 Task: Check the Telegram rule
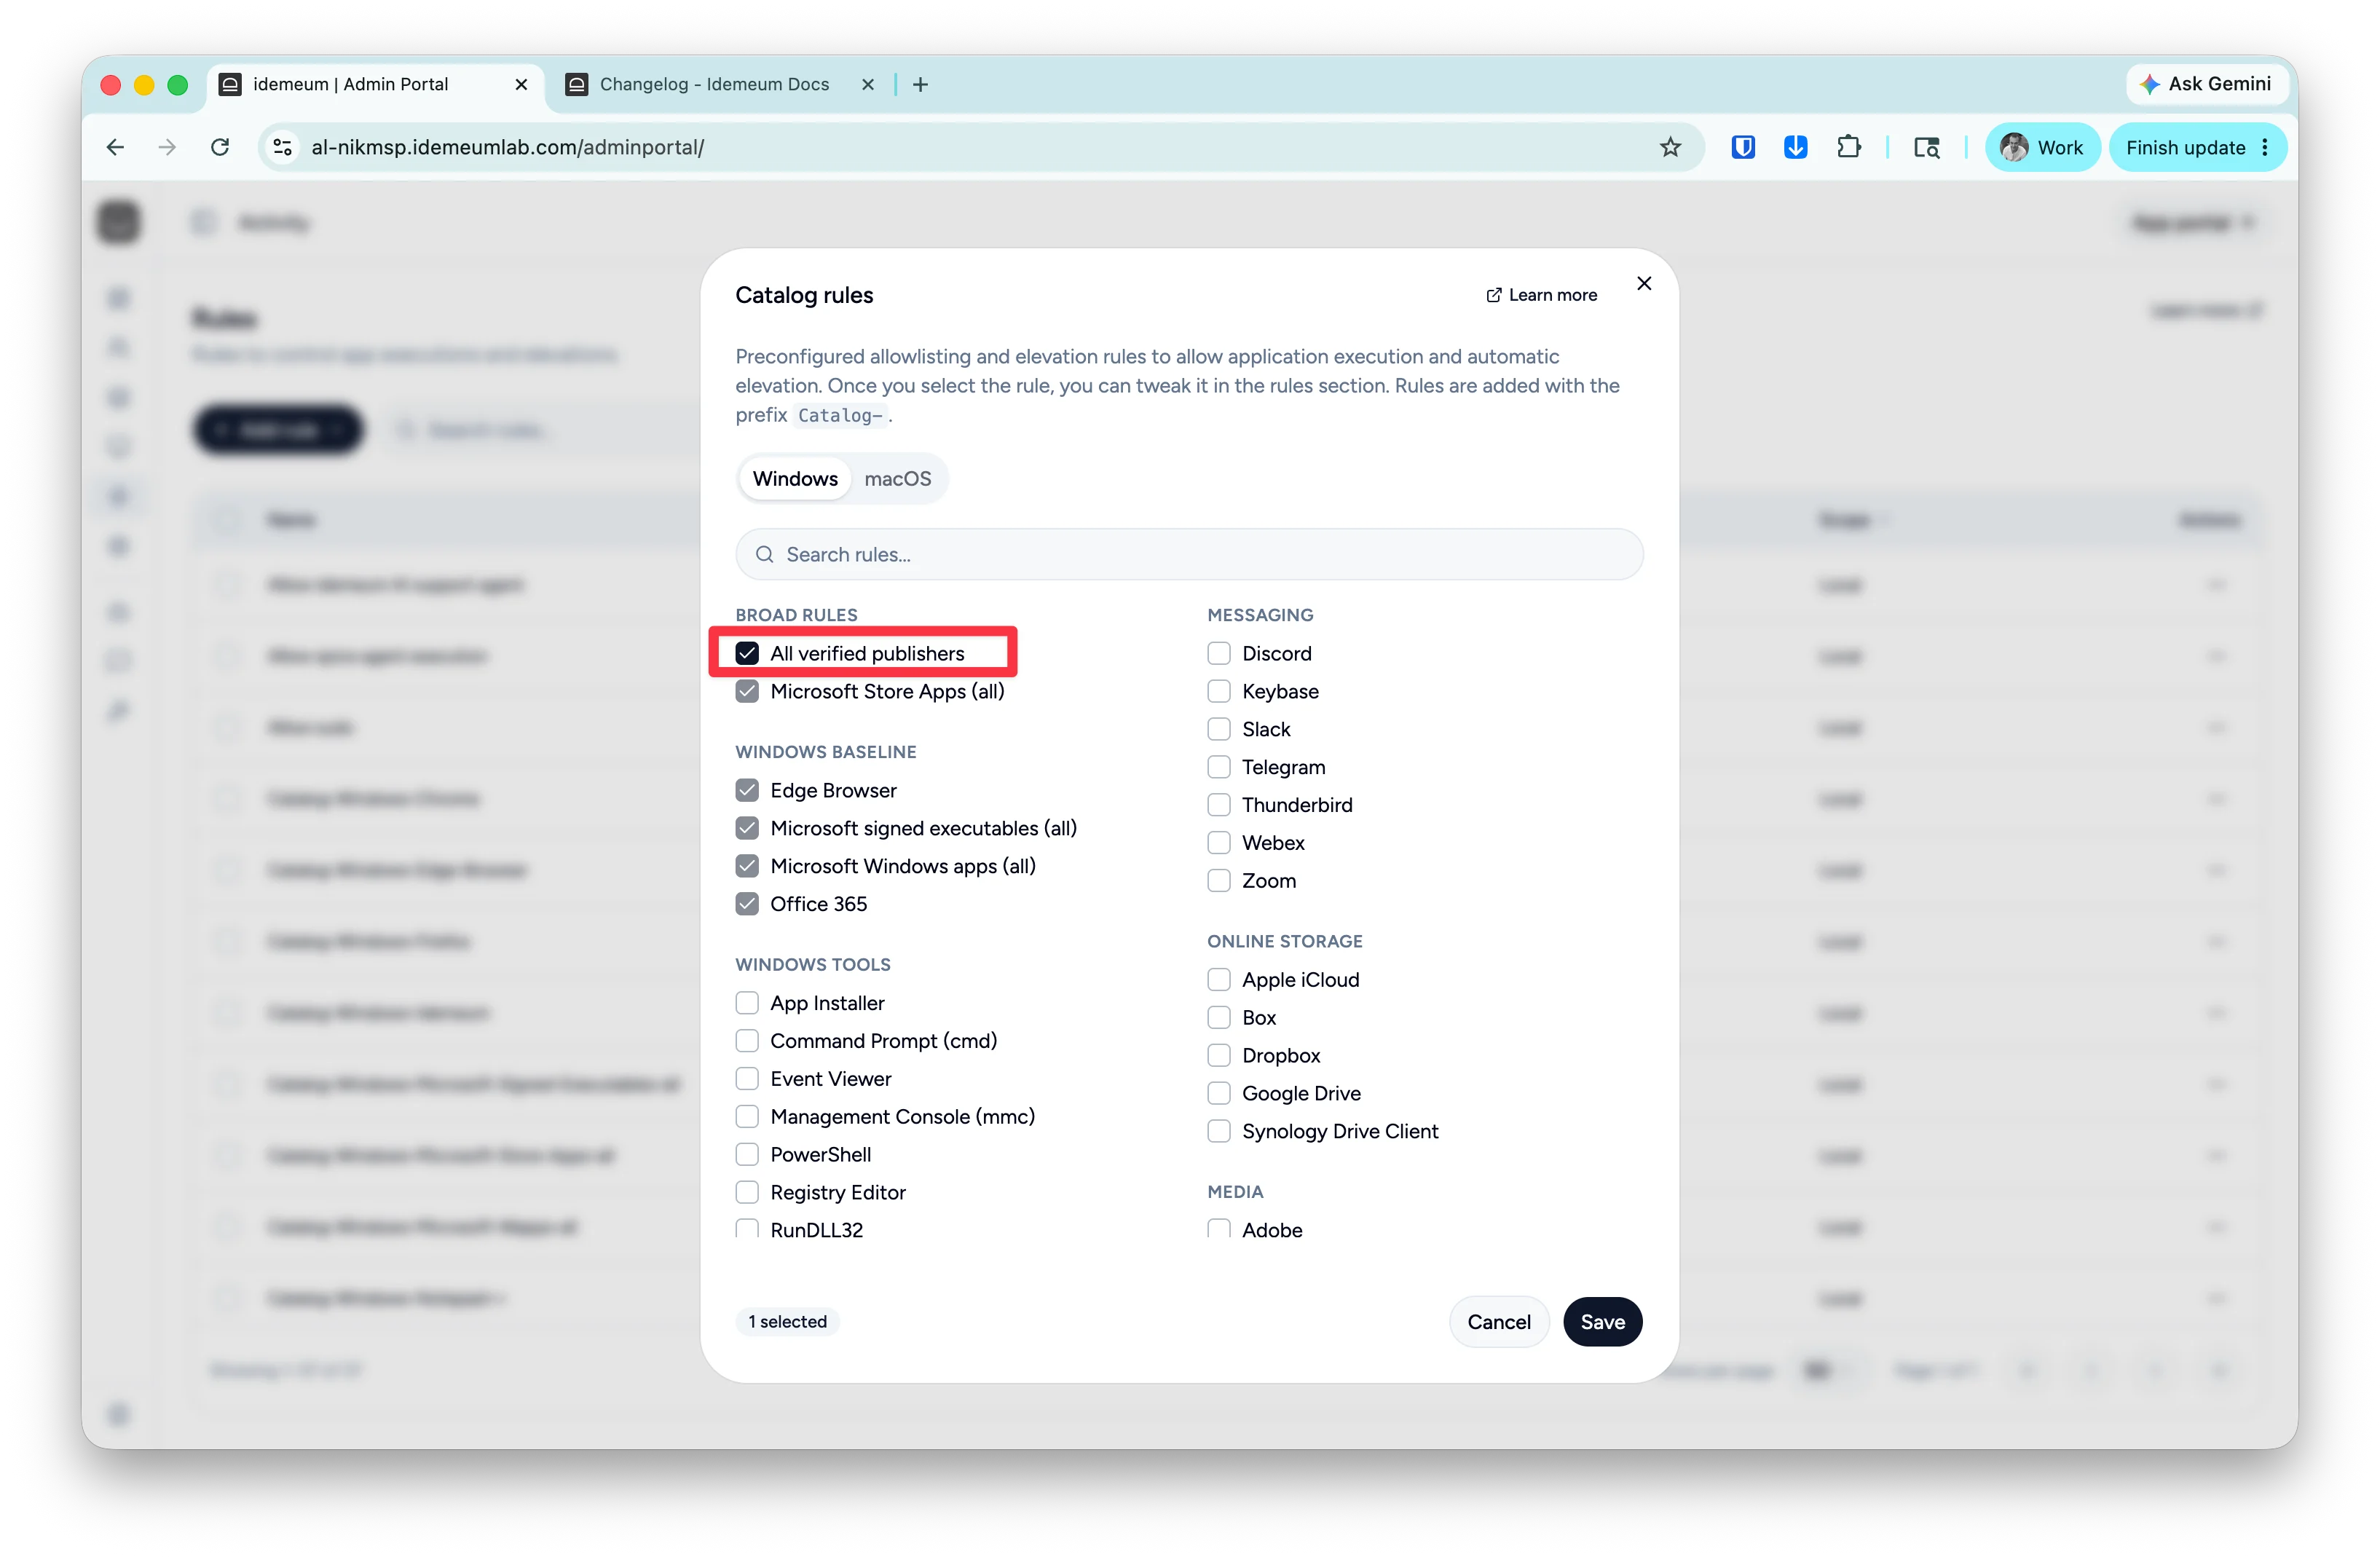1219,767
